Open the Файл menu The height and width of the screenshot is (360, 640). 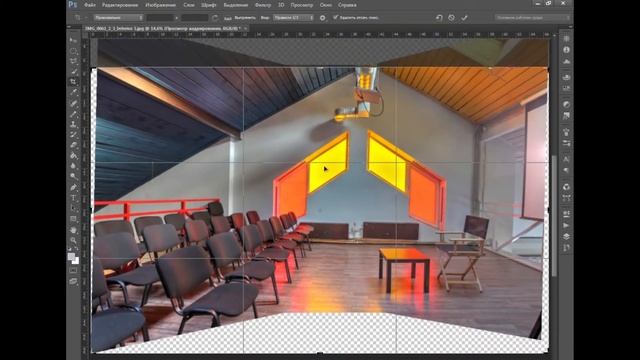pos(89,5)
